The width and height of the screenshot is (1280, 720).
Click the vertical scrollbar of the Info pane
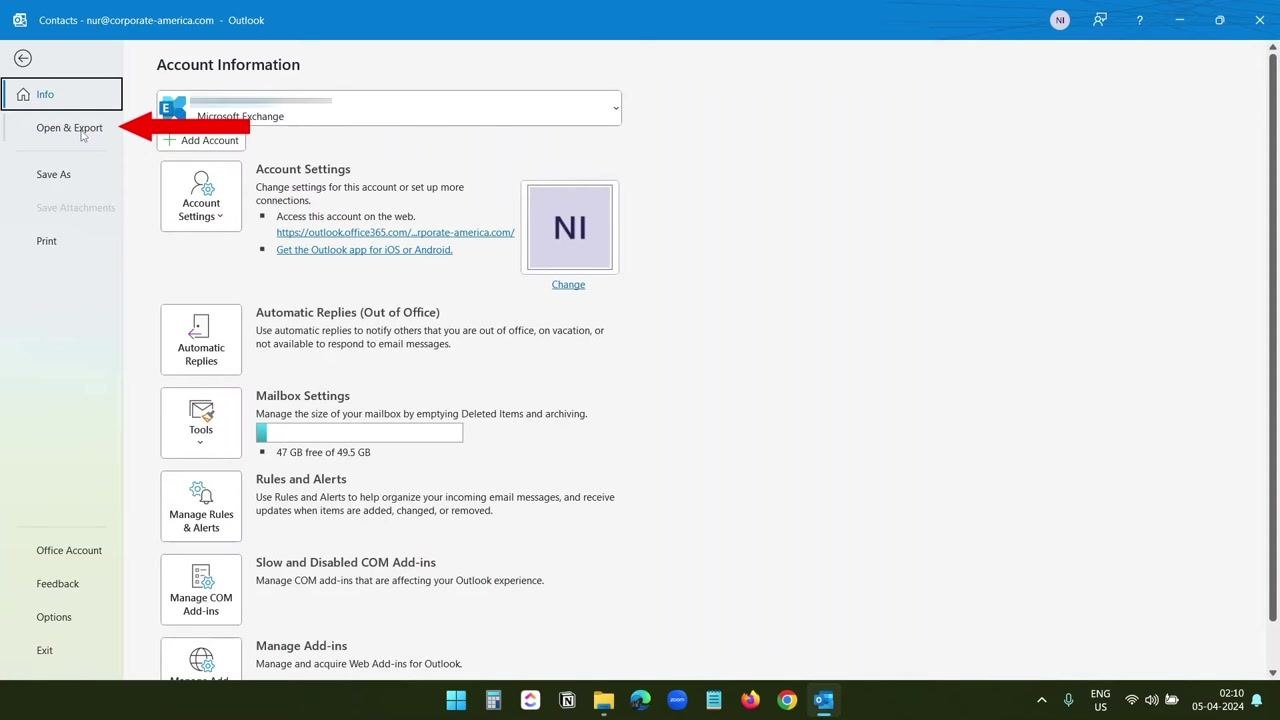click(x=1273, y=340)
